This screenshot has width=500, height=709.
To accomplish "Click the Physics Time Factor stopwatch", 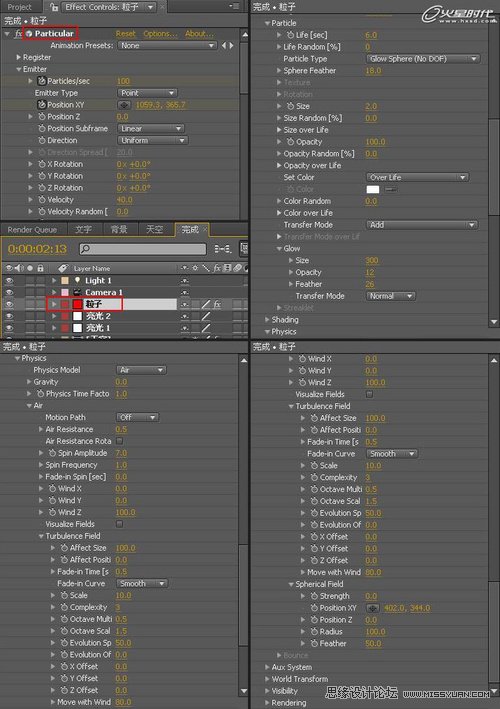I will [x=41, y=394].
